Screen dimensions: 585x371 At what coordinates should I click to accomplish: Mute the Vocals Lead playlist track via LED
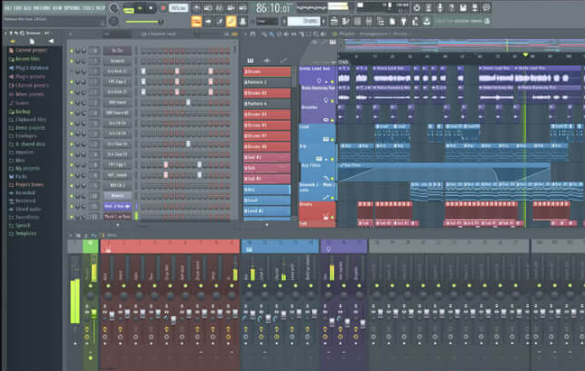tap(332, 82)
